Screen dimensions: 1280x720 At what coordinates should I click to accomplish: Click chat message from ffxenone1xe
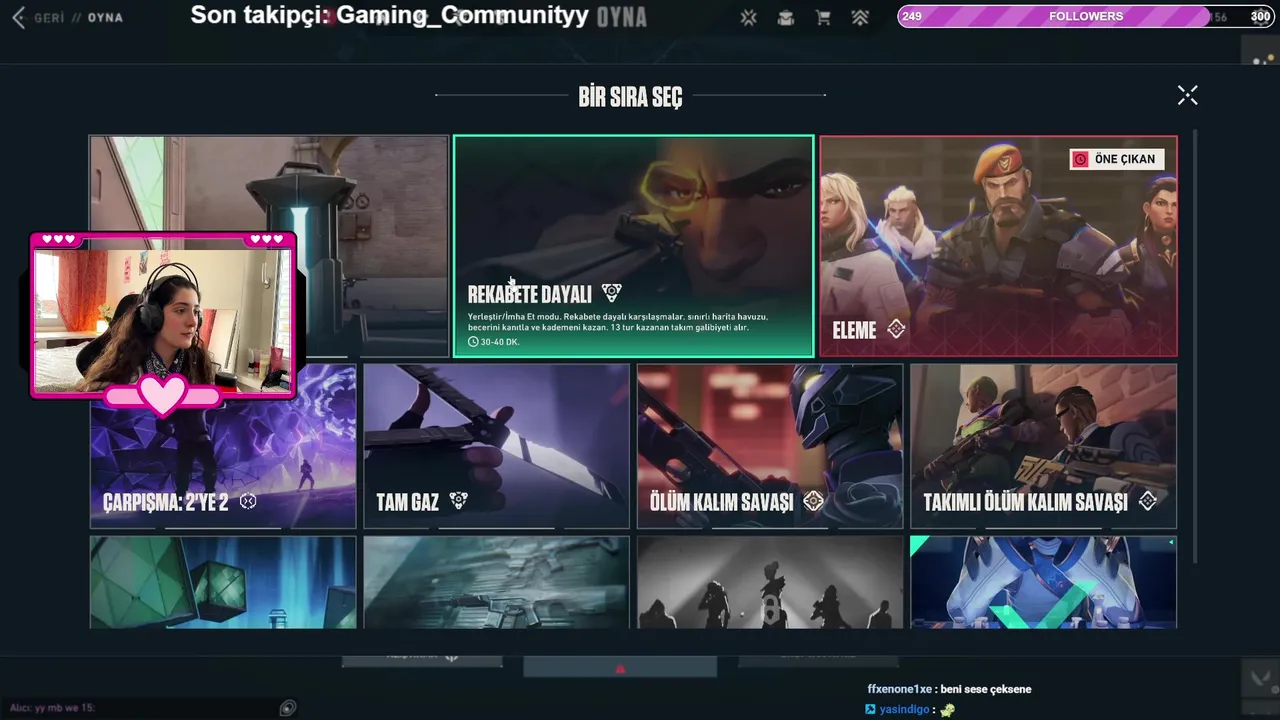(x=949, y=689)
